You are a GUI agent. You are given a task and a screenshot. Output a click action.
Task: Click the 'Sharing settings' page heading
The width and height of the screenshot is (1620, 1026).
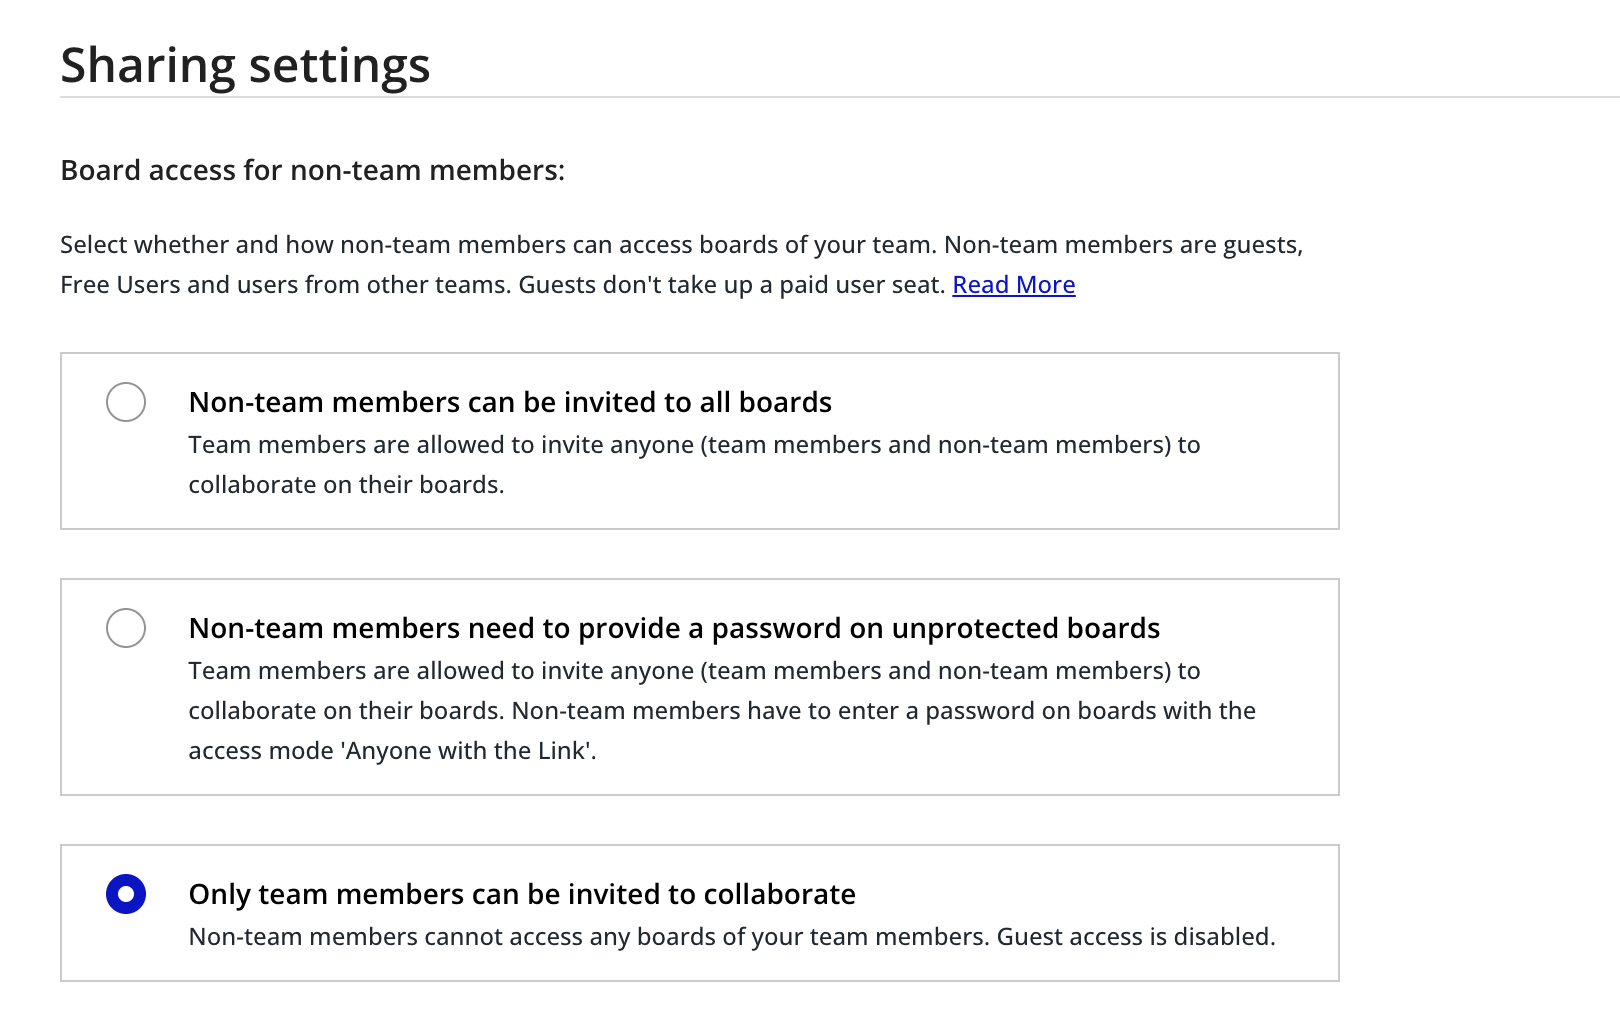coord(245,66)
